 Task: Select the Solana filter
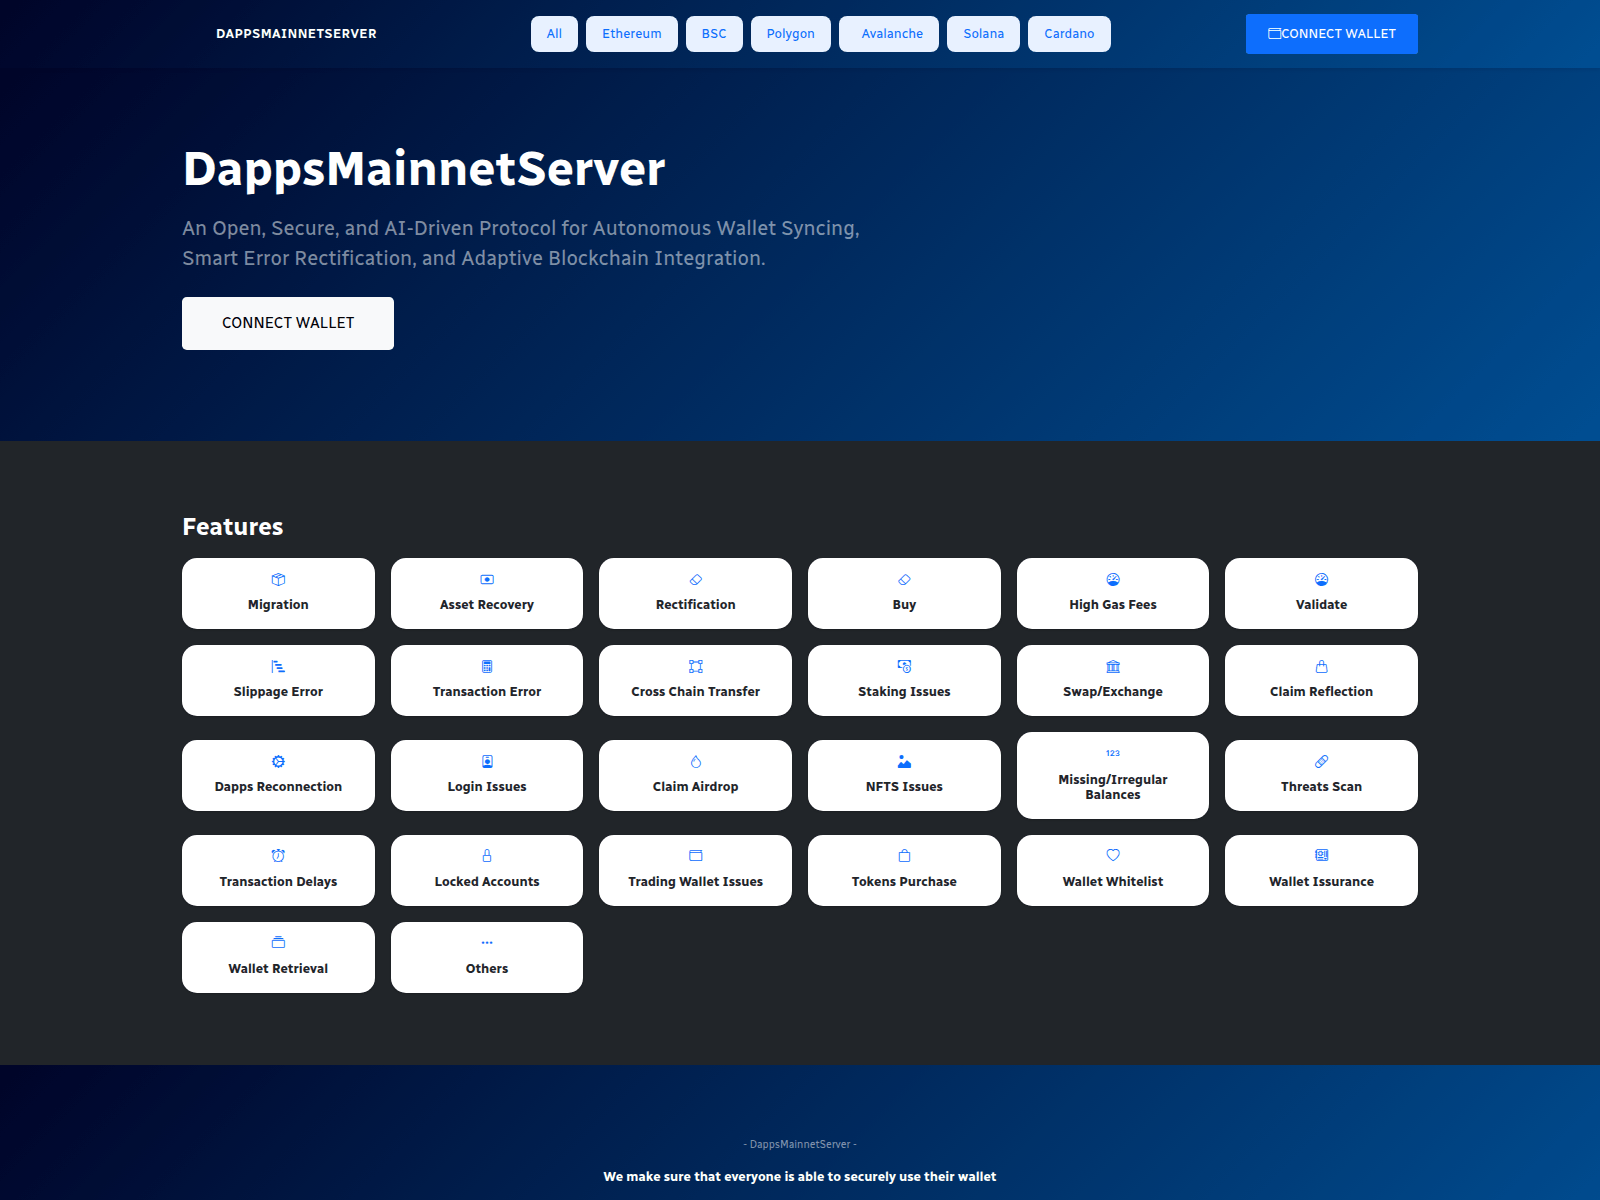tap(984, 34)
